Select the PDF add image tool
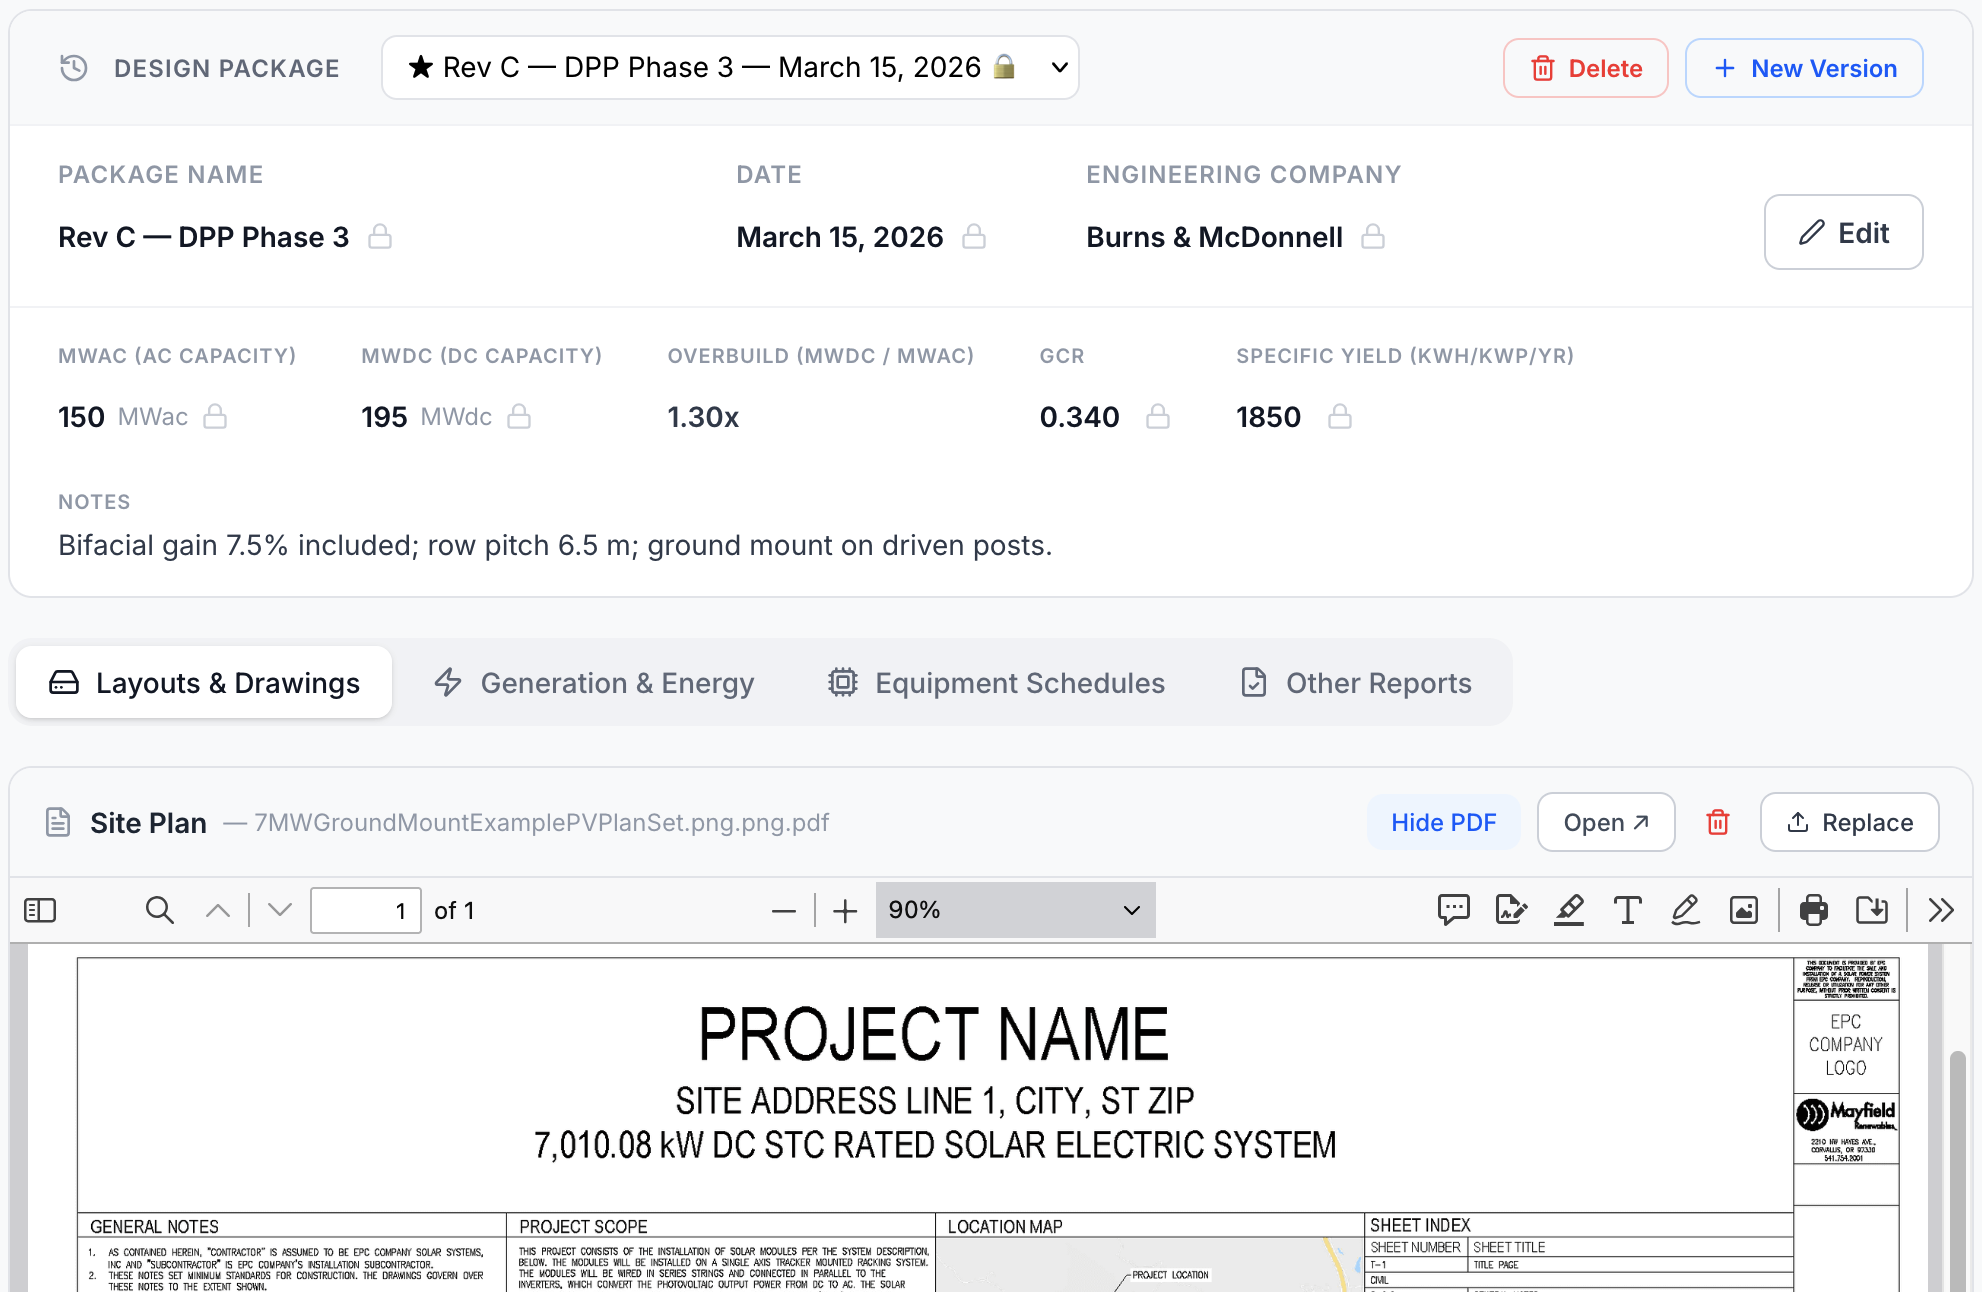The width and height of the screenshot is (1982, 1292). pyautogui.click(x=1744, y=910)
